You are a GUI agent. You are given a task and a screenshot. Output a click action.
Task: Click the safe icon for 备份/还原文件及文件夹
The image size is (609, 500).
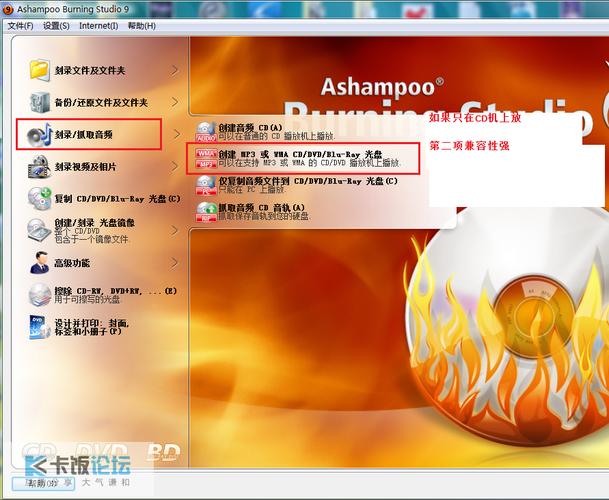tap(40, 102)
